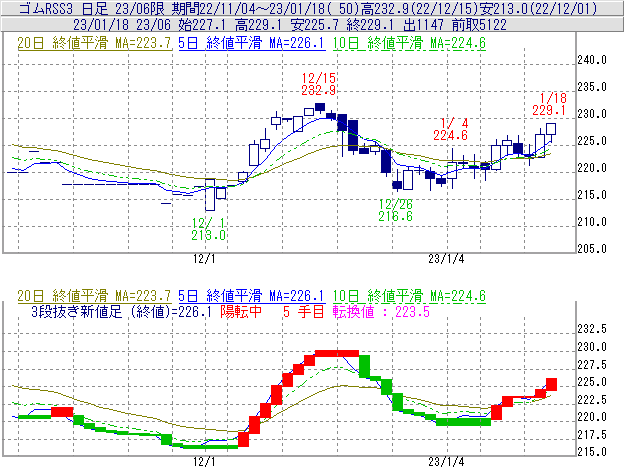Click the 5日 終値平滑 MA=226.1 label in lower chart
The height and width of the screenshot is (475, 624).
point(252,296)
